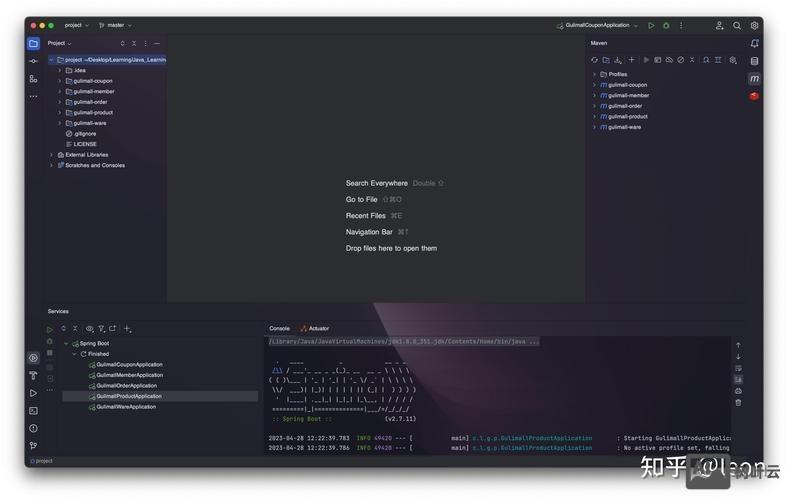Click the project status bar breadcrumb
This screenshot has width=788, height=500.
pos(42,461)
